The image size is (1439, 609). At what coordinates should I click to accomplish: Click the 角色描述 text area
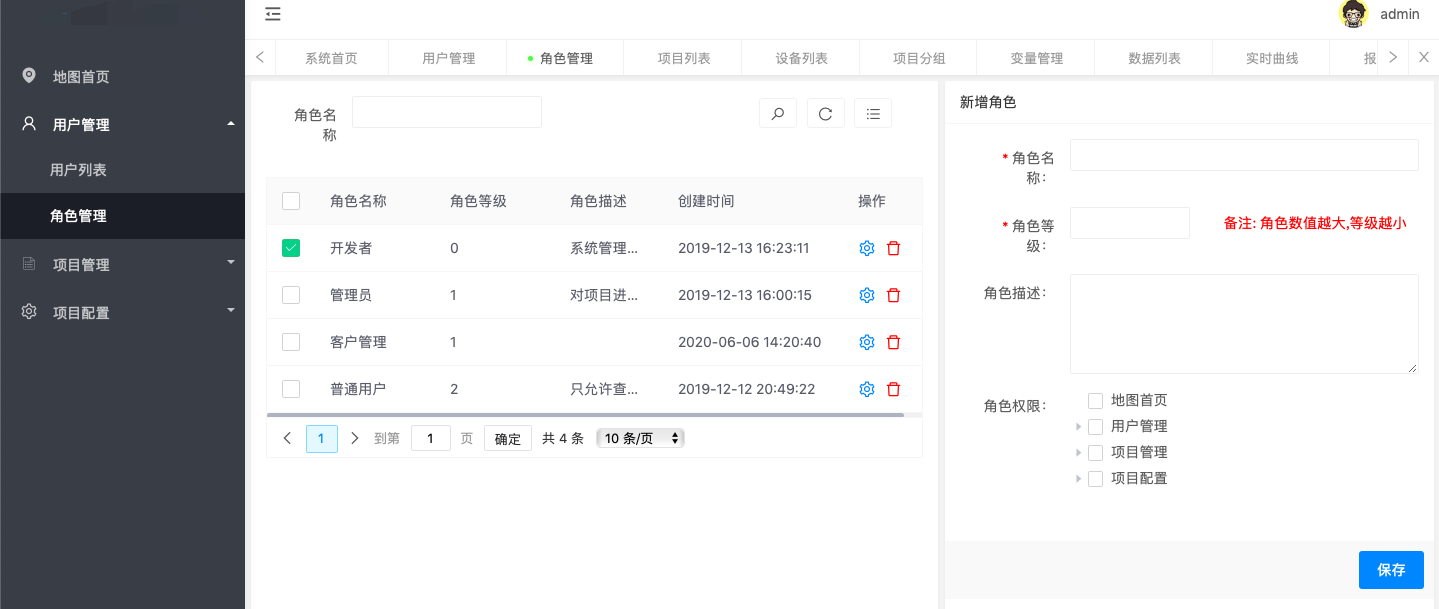pyautogui.click(x=1244, y=324)
